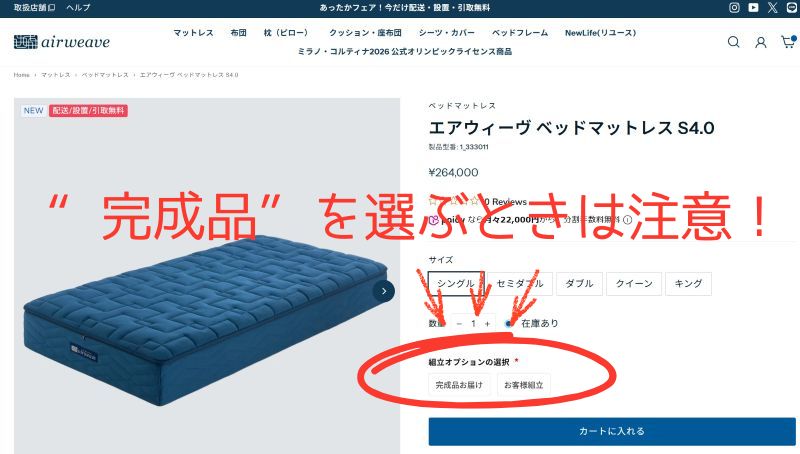This screenshot has width=800, height=454.
Task: Select the ダブル size option
Action: [579, 284]
